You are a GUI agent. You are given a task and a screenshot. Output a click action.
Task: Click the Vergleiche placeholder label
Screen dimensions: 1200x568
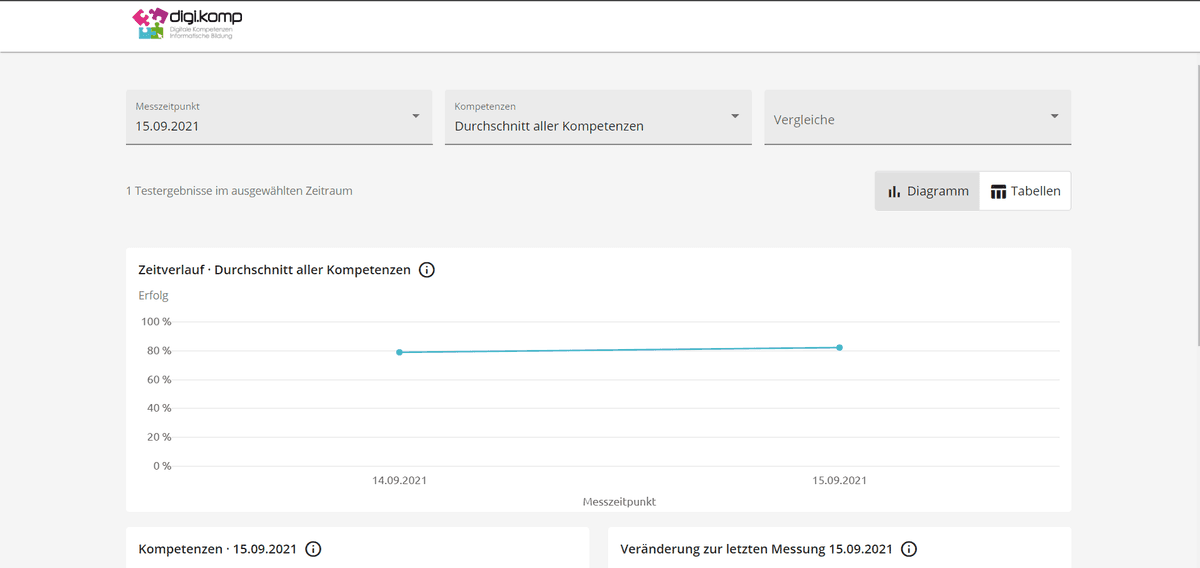804,120
